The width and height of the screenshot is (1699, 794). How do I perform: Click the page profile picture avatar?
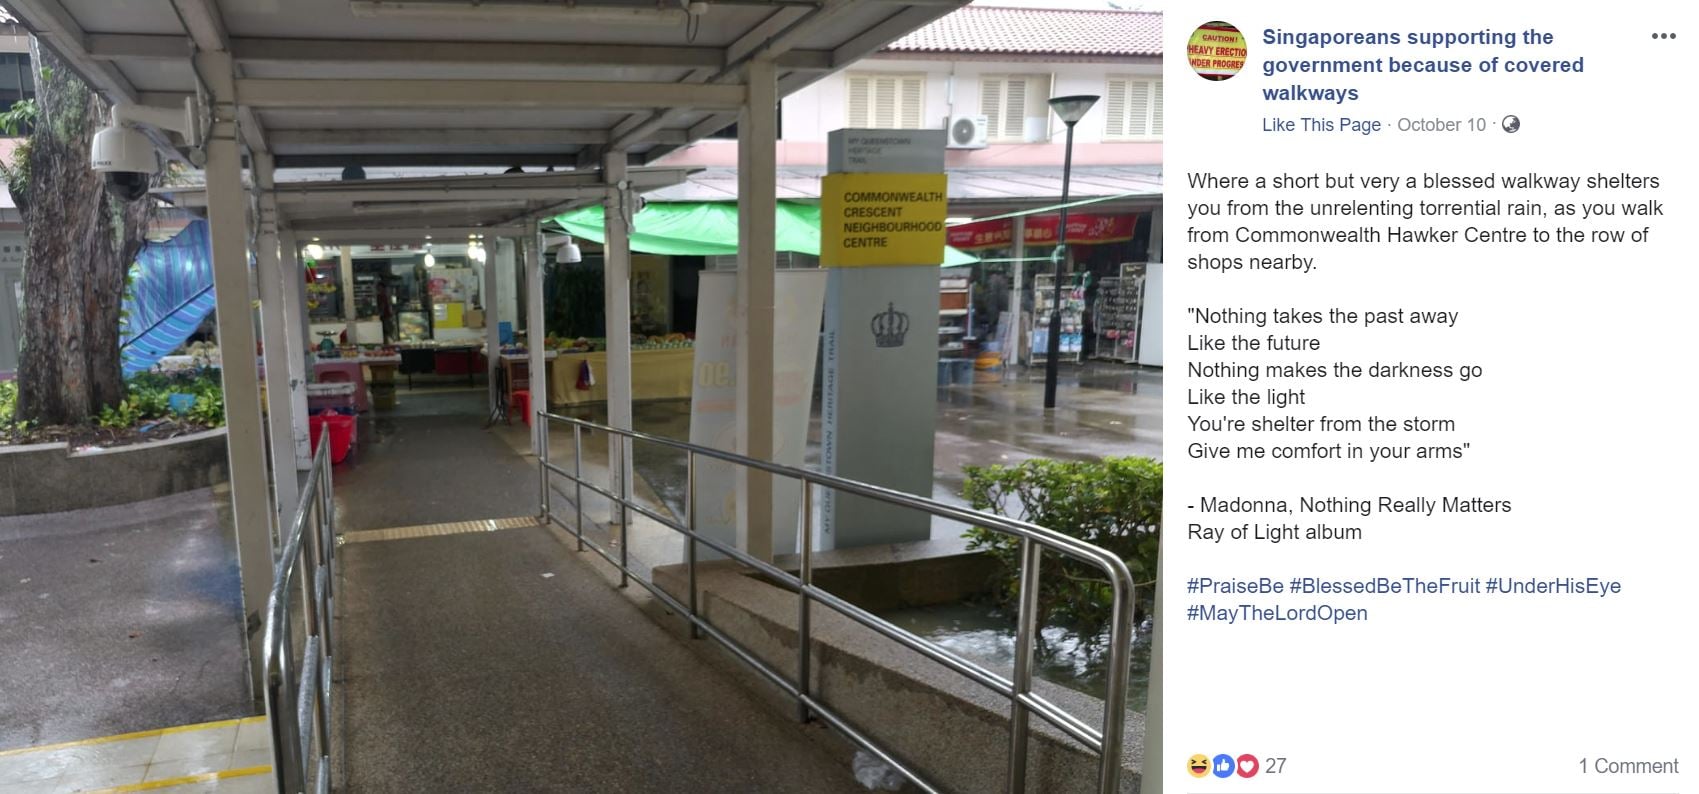1216,51
